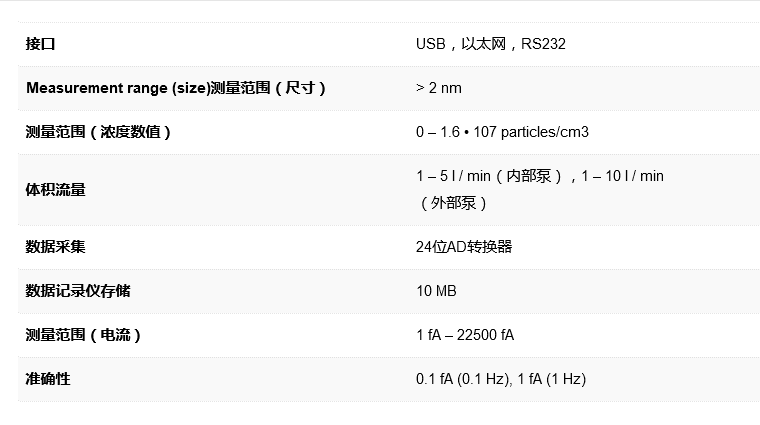Click the 1 fA – 22500 fA value
The height and width of the screenshot is (425, 760).
coord(465,335)
